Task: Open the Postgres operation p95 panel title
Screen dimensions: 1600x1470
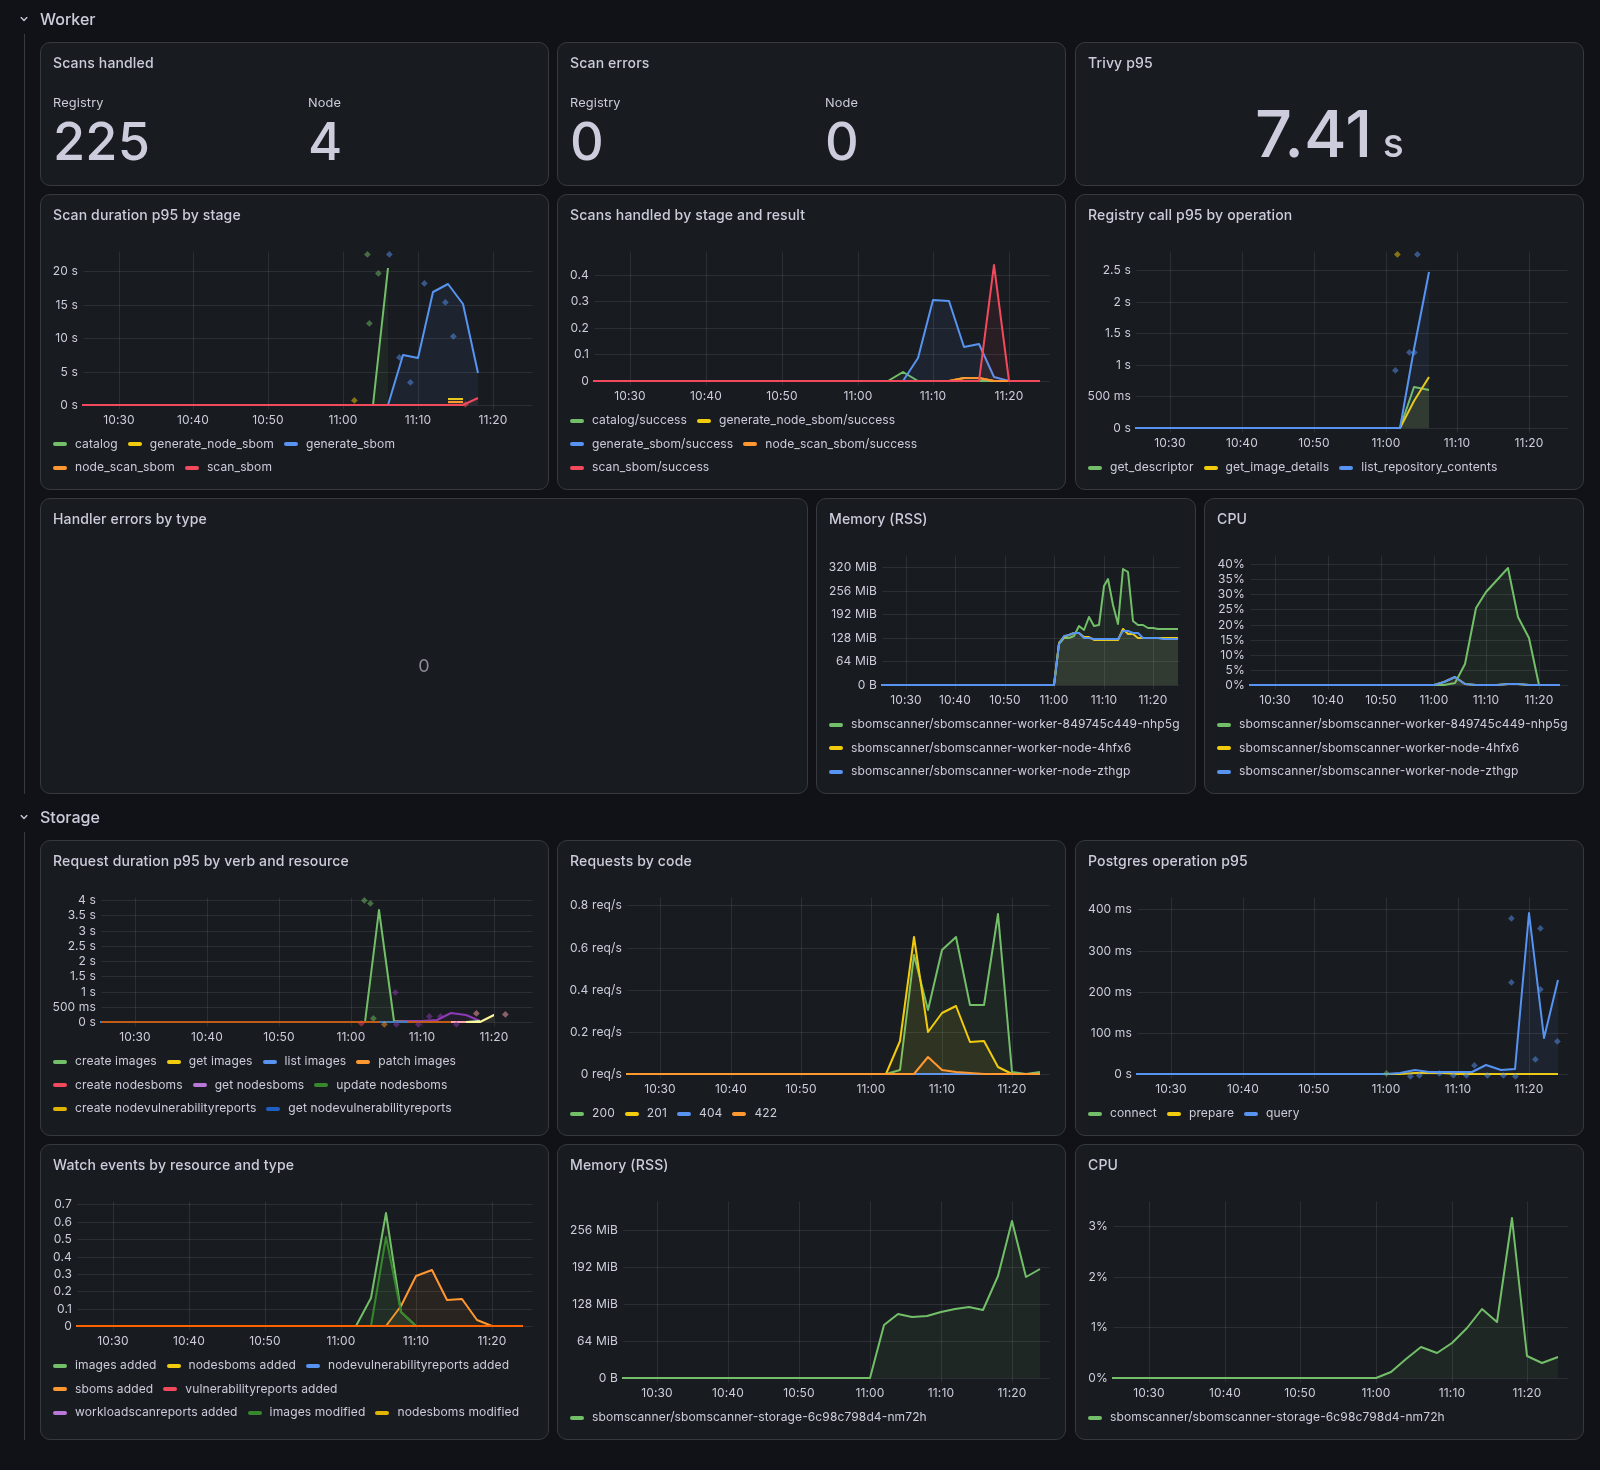Action: 1167,861
